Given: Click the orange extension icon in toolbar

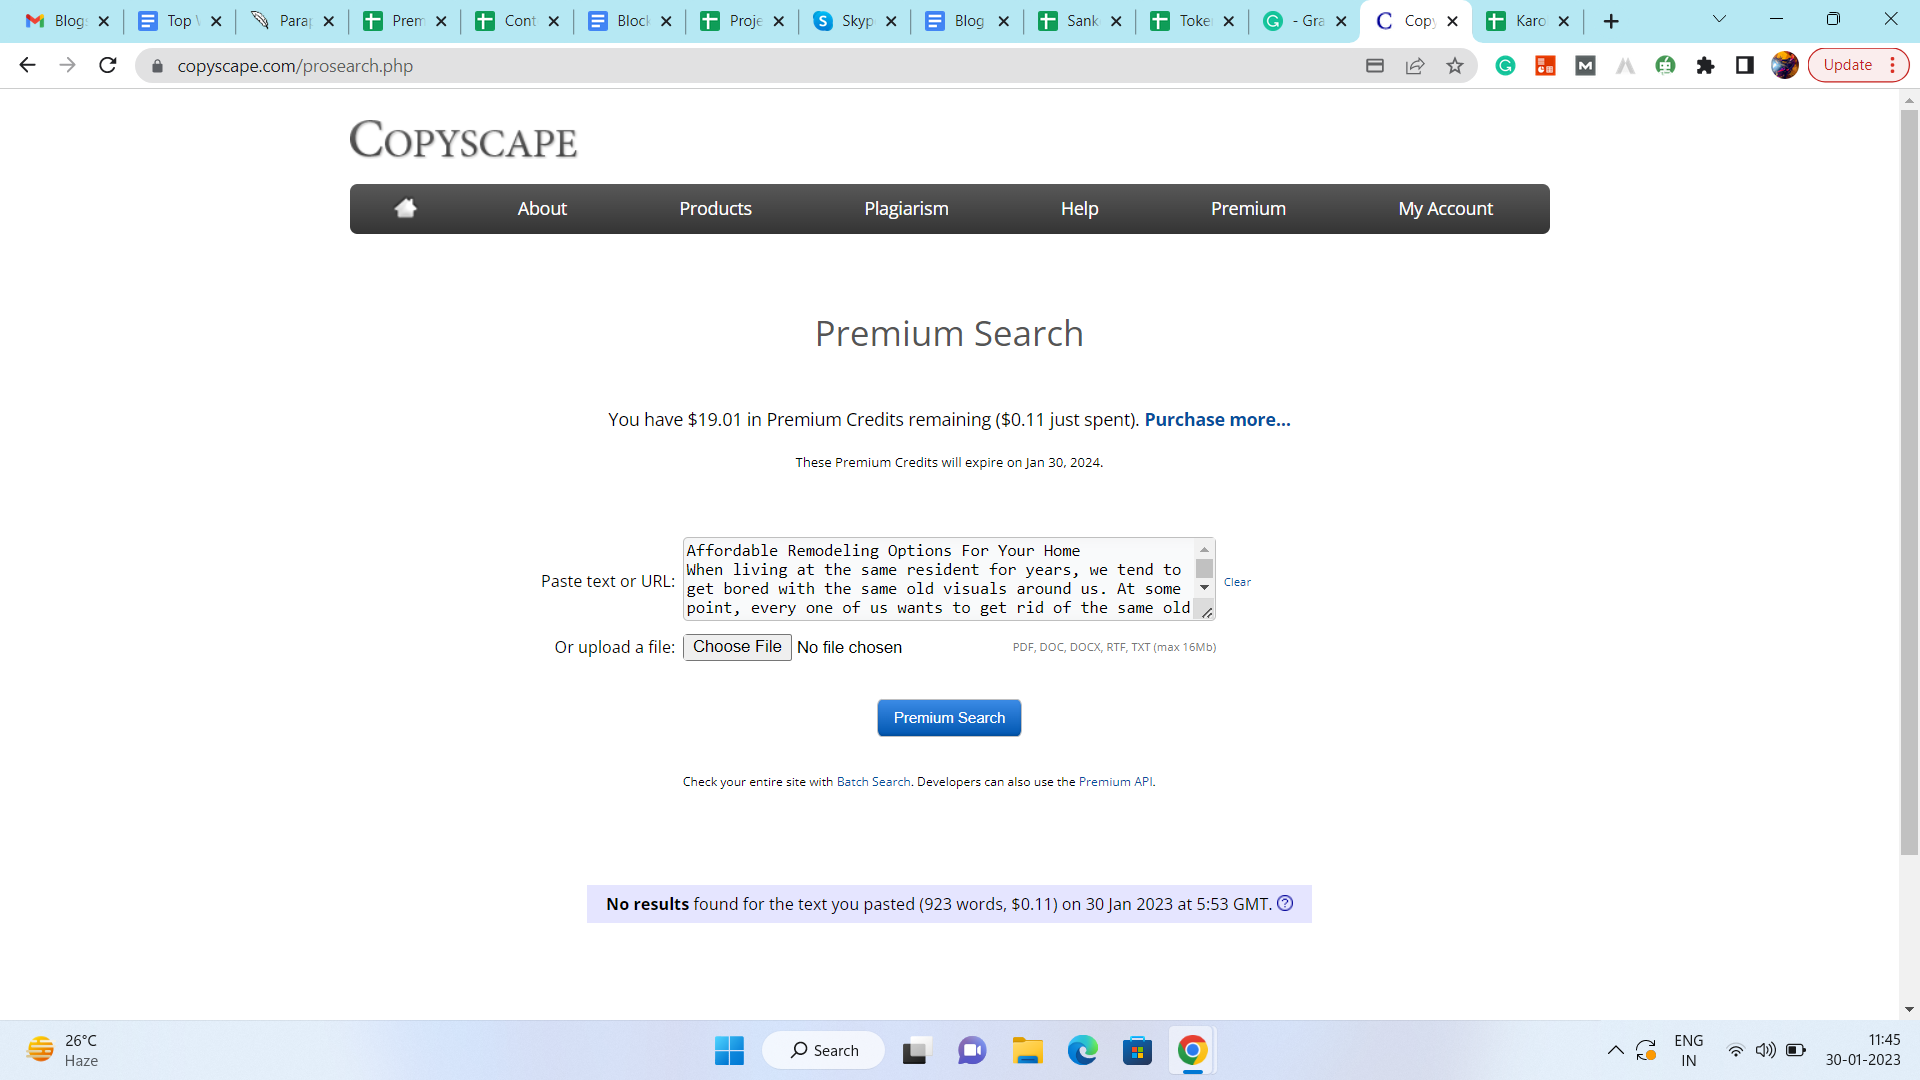Looking at the screenshot, I should tap(1545, 66).
